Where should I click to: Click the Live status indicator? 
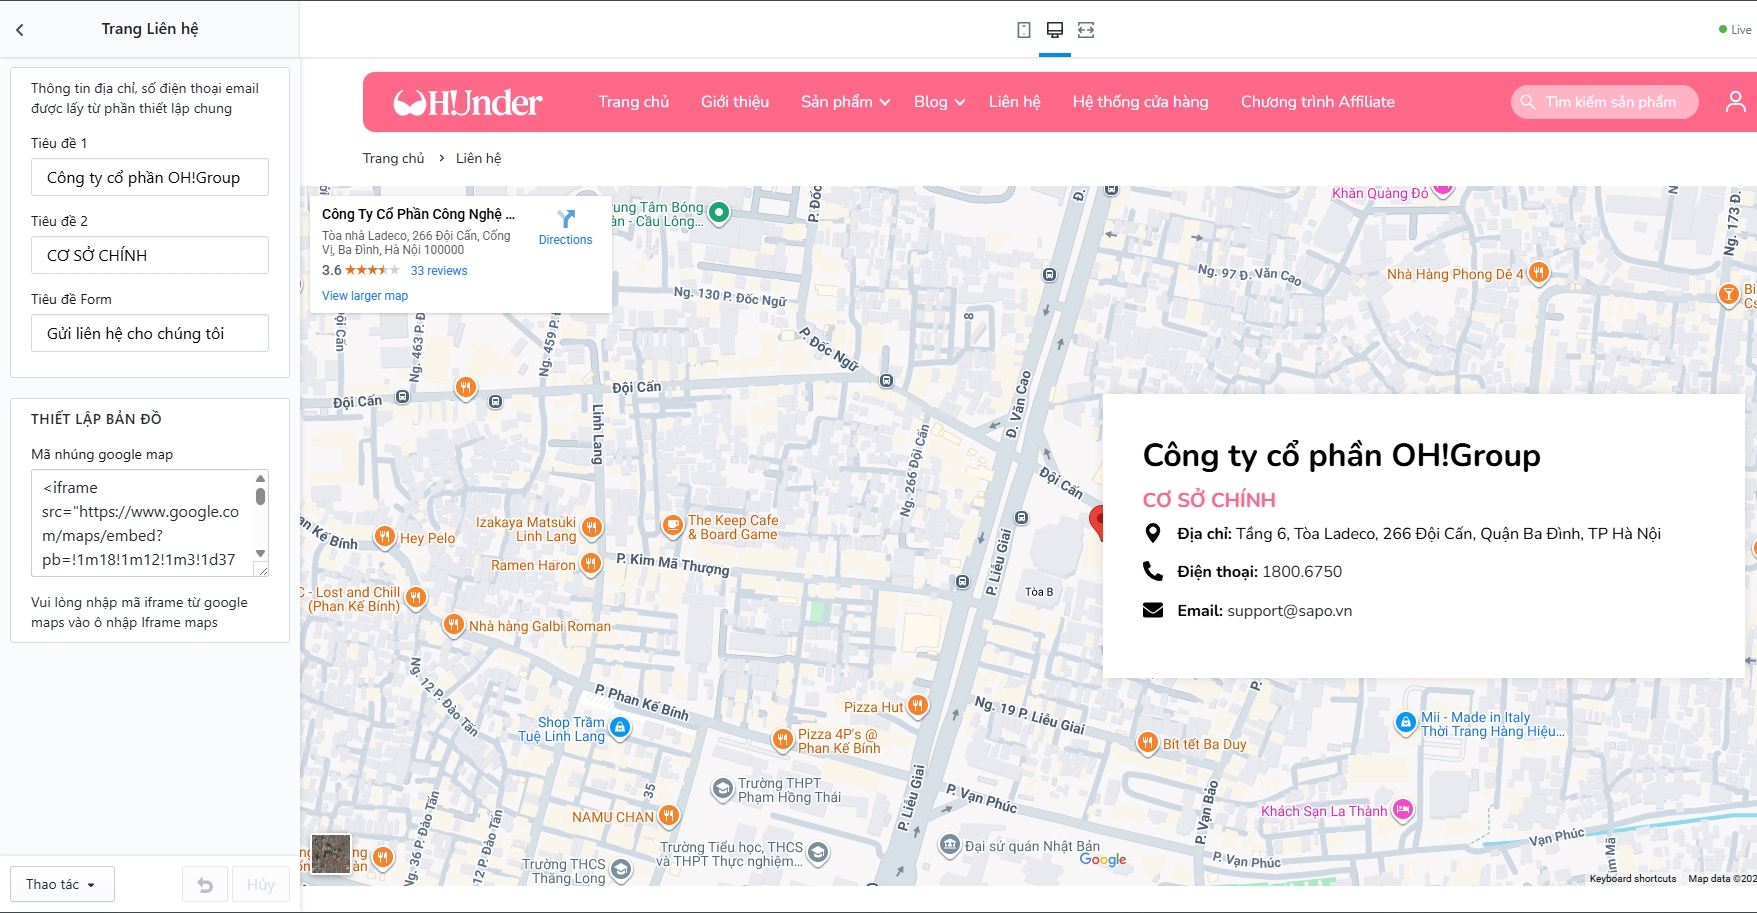[x=1736, y=30]
